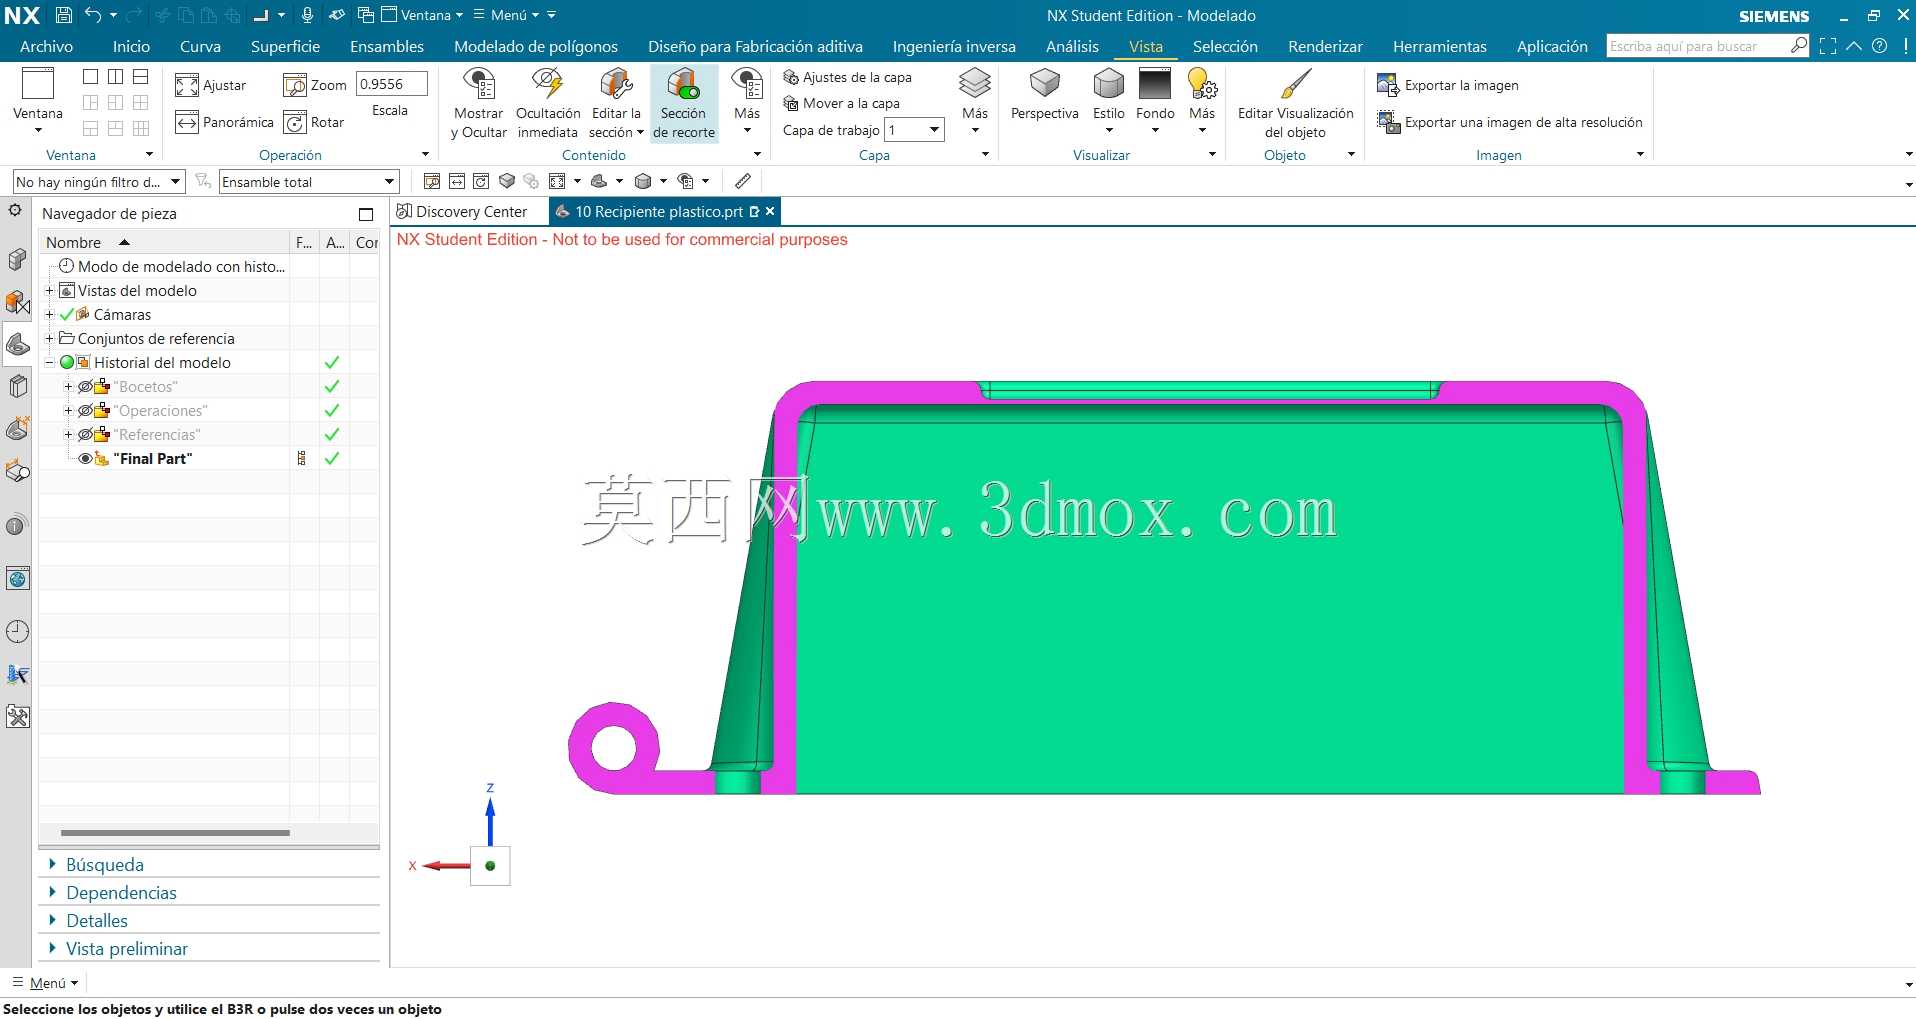
Task: Click the Historial del modelo checkmark
Action: [332, 362]
